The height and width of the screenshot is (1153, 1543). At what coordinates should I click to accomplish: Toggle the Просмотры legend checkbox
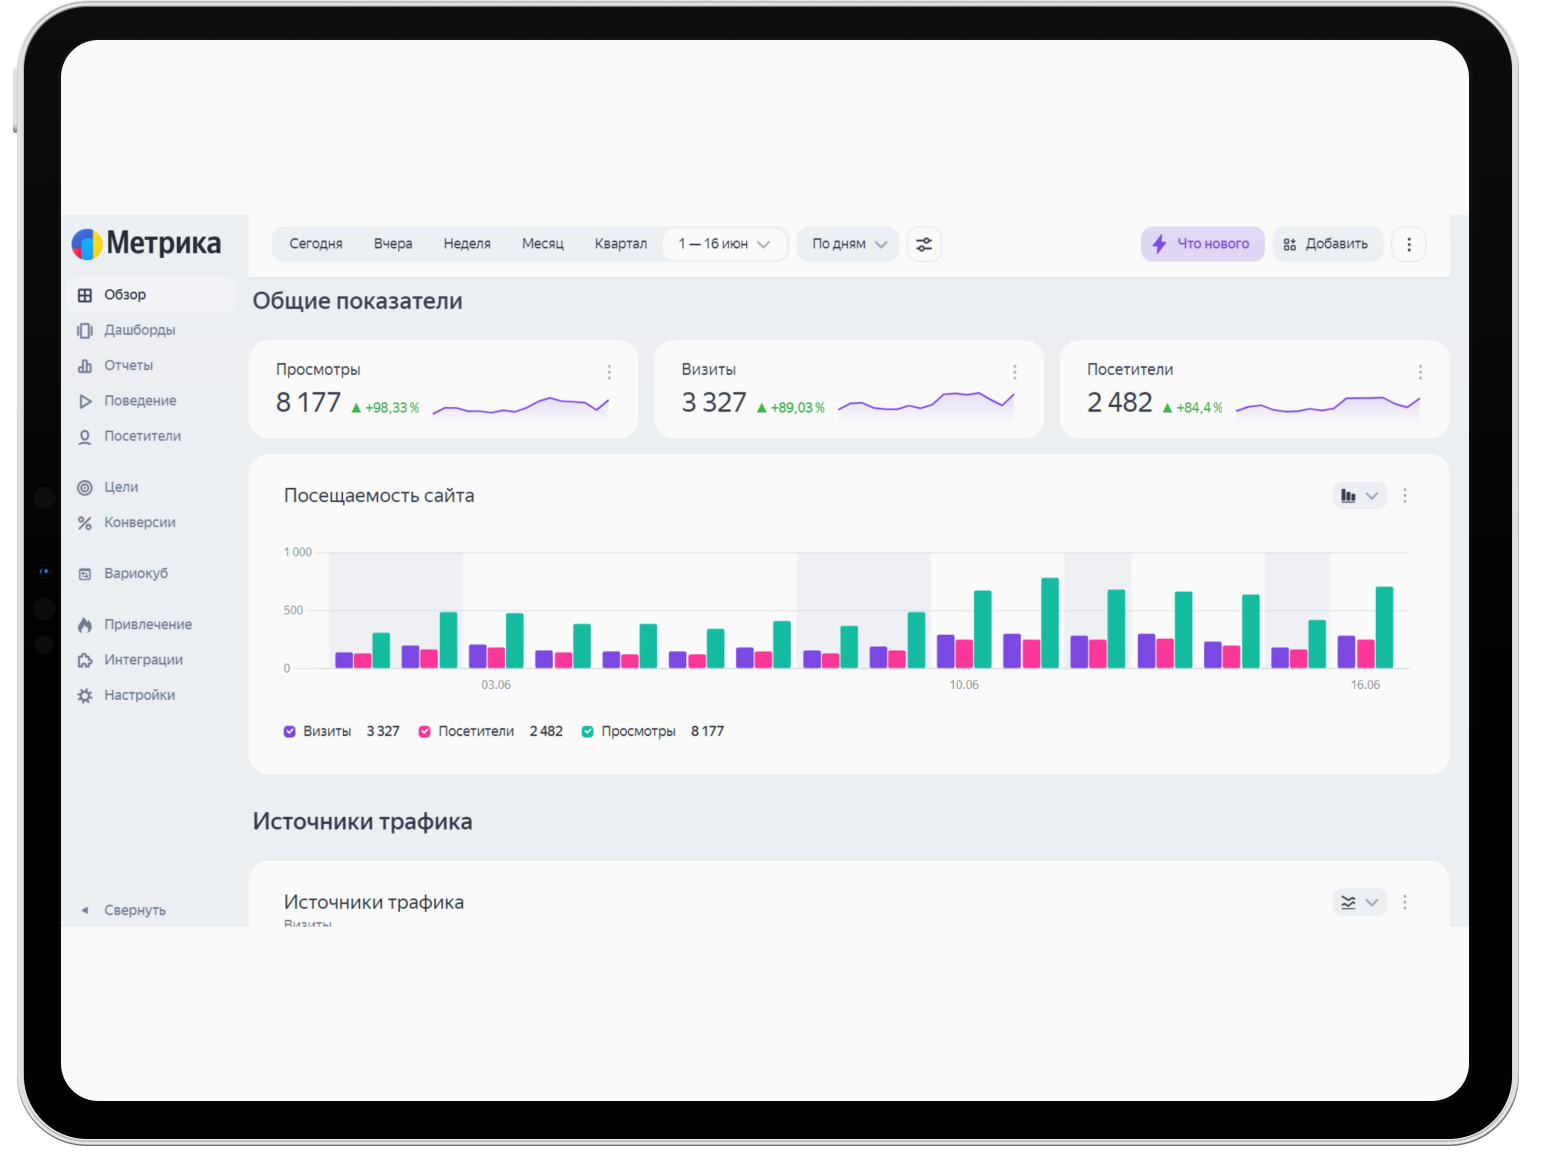pyautogui.click(x=588, y=732)
